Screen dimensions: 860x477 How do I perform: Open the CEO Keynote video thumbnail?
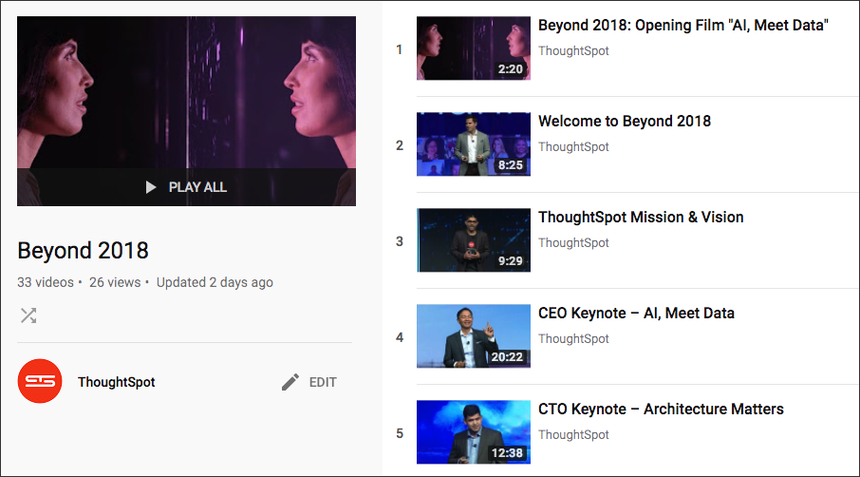[x=473, y=336]
